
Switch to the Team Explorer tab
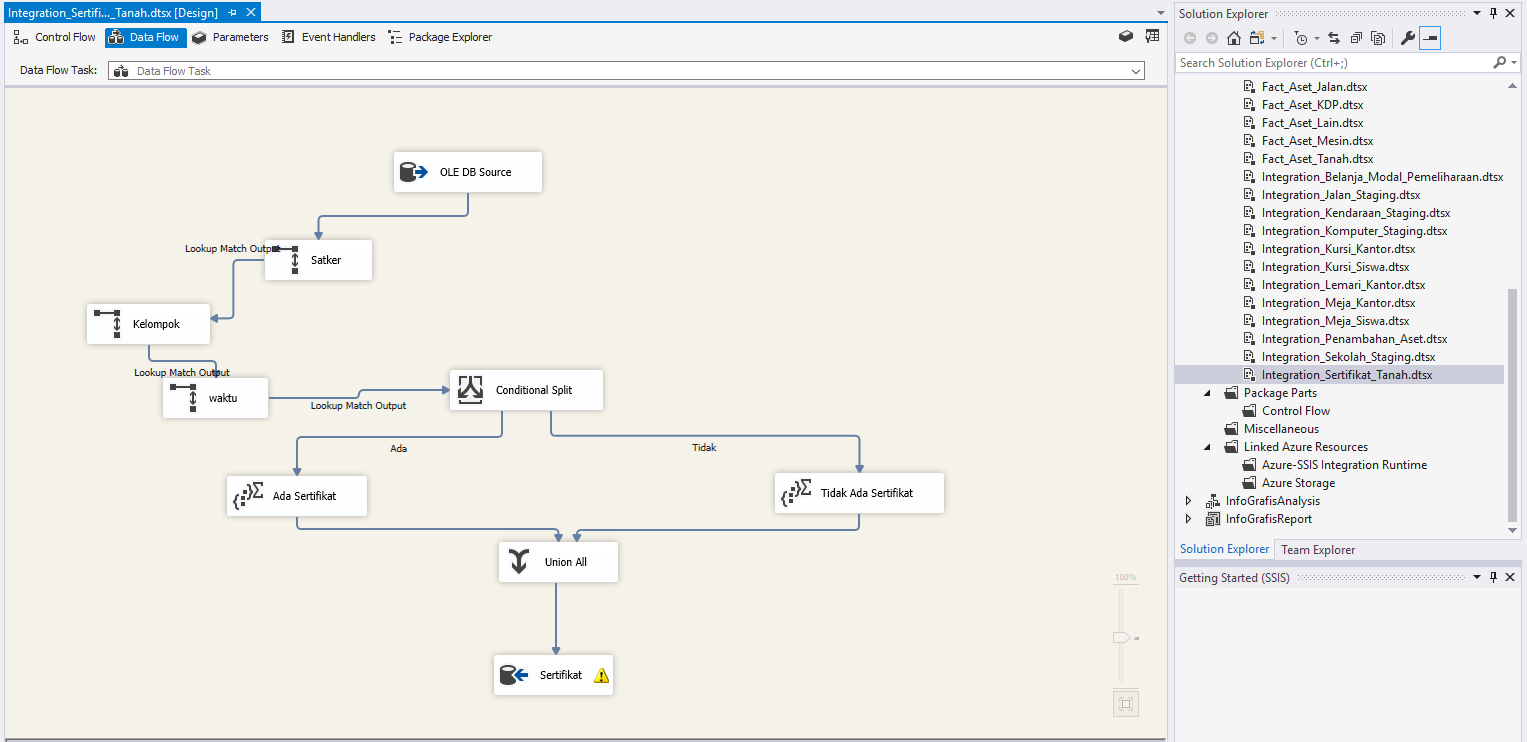coord(1318,549)
